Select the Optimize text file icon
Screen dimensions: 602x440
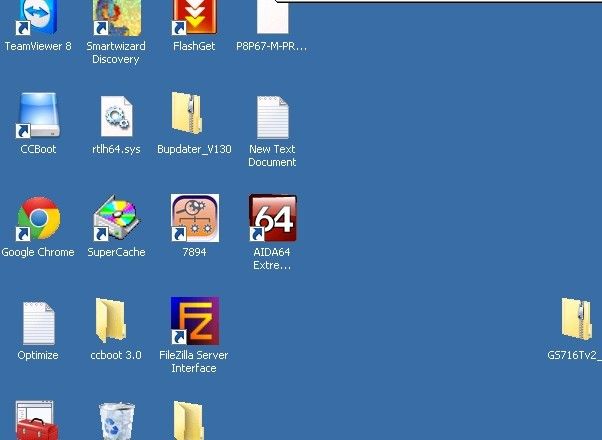pos(38,323)
